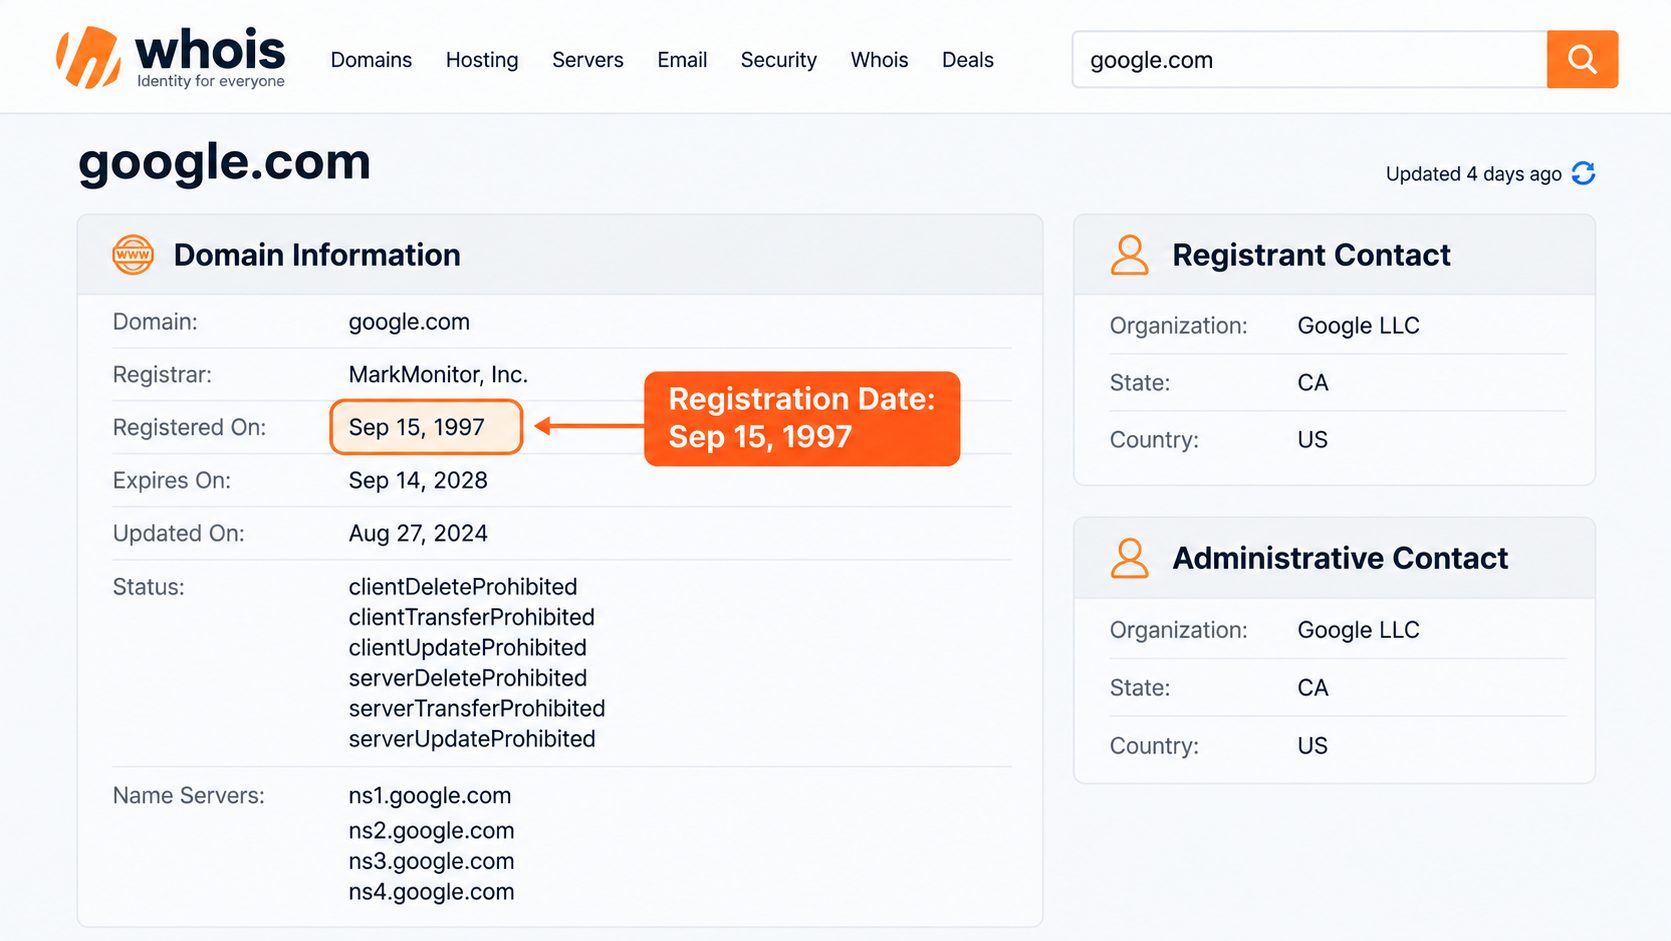Click the clientTransferProhibited status
The image size is (1671, 941).
472,617
